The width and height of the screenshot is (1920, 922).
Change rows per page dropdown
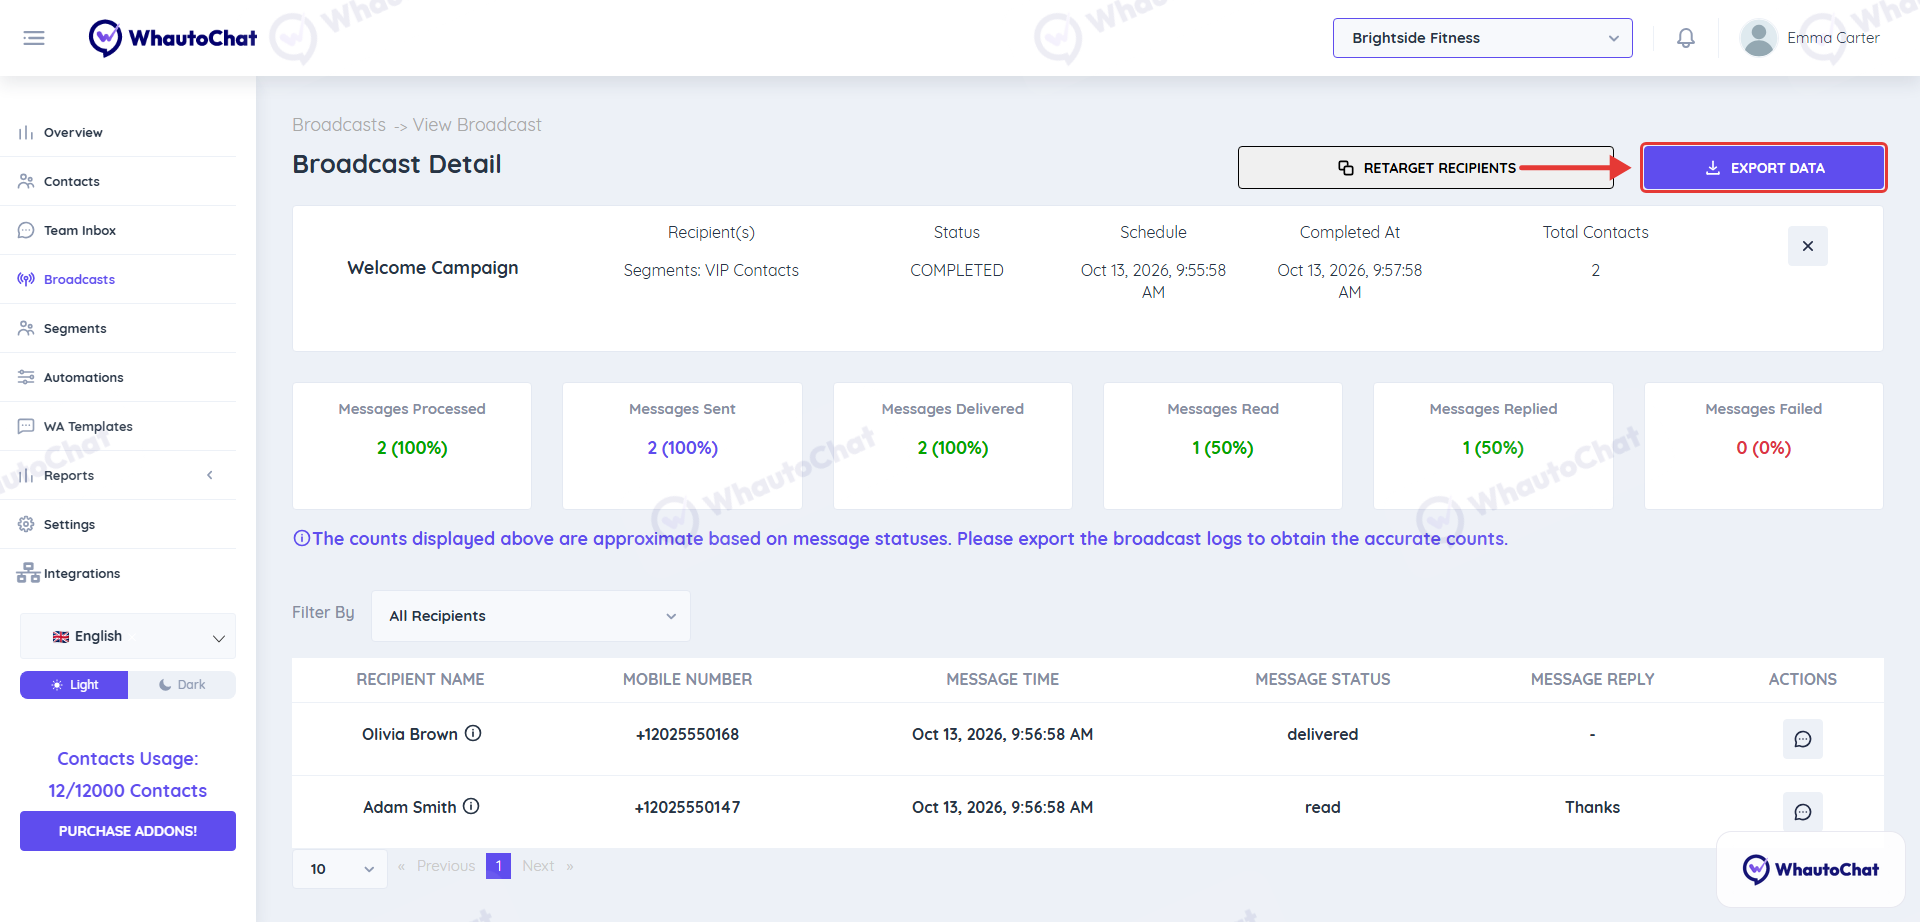[340, 869]
